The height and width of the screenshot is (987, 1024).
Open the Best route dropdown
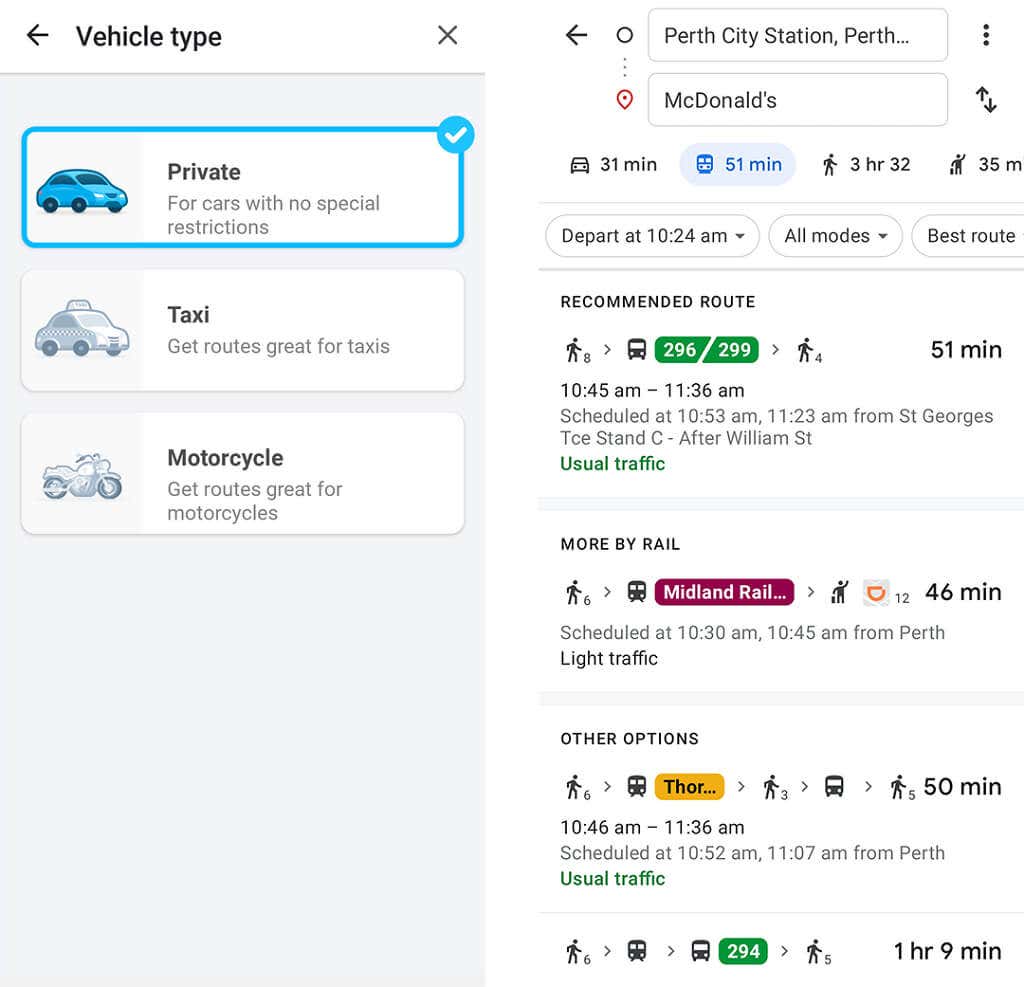click(x=970, y=237)
